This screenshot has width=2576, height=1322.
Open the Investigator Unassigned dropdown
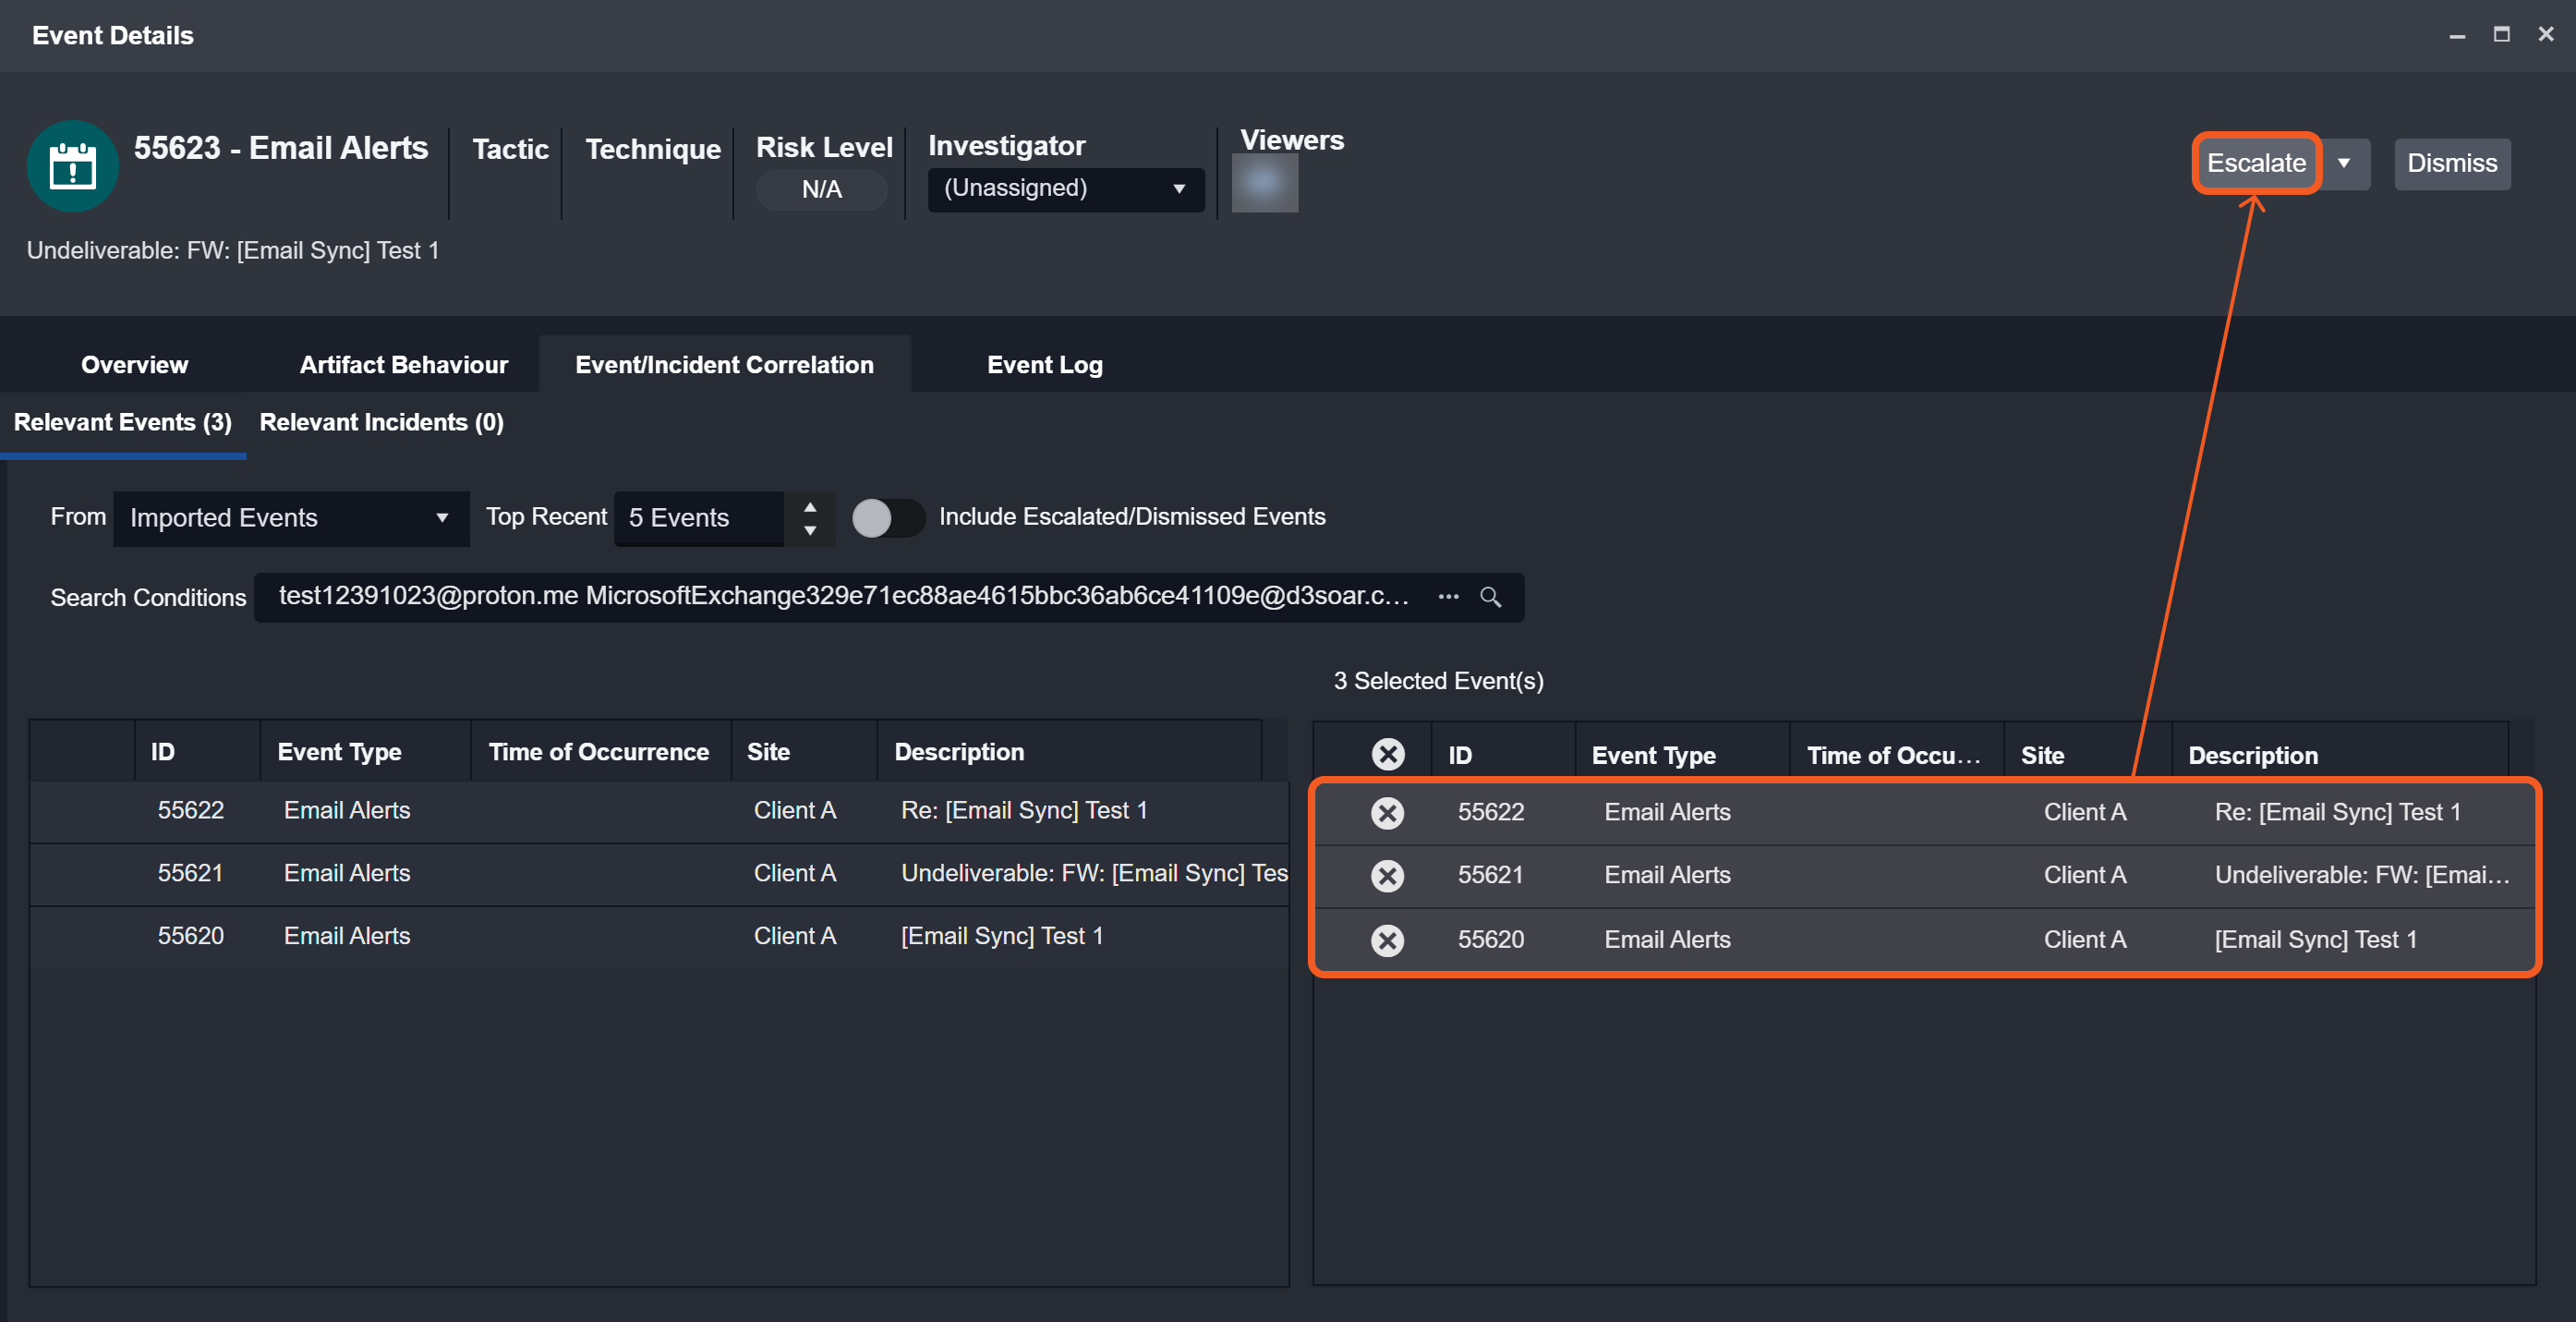[1065, 189]
